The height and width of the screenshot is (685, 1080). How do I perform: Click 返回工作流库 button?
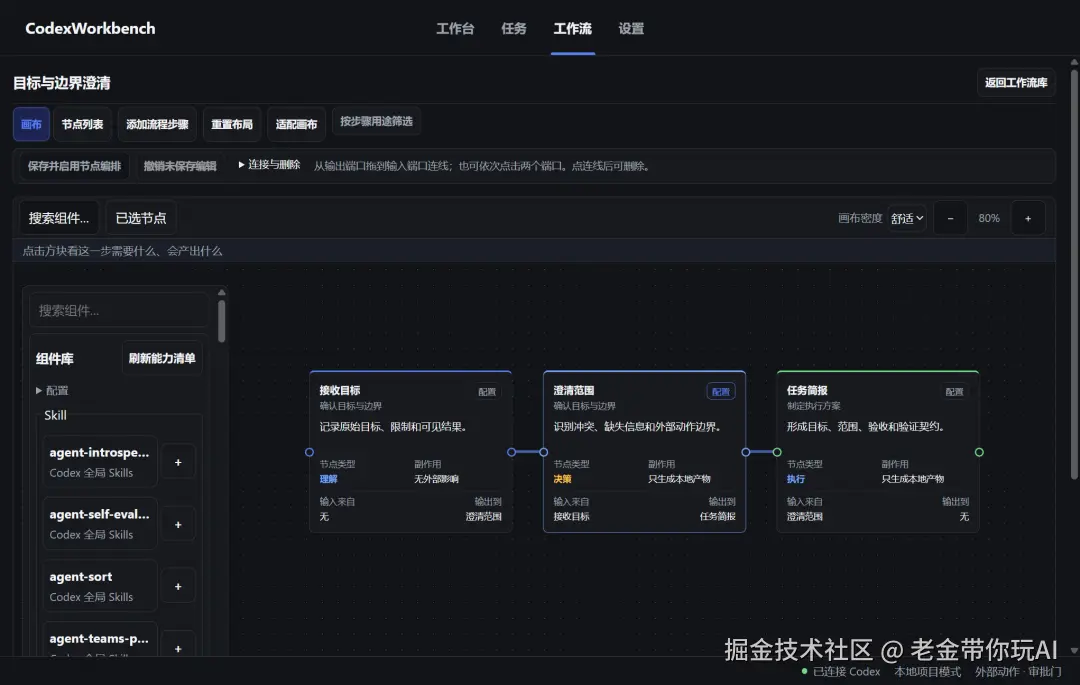point(1016,83)
